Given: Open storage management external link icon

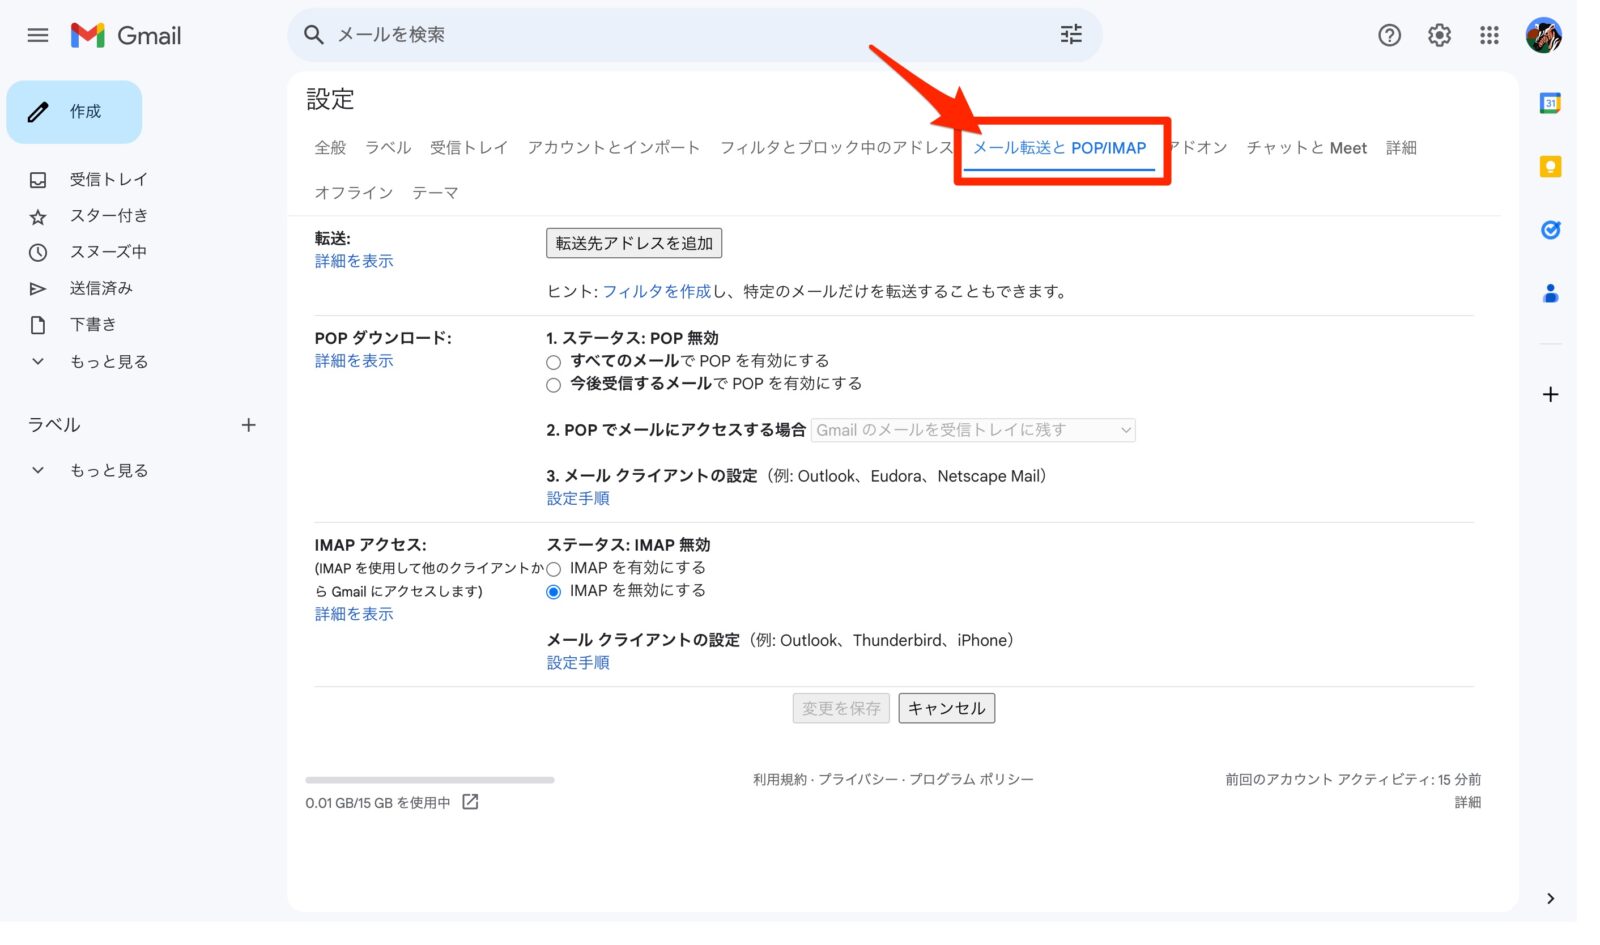Looking at the screenshot, I should click(x=470, y=802).
